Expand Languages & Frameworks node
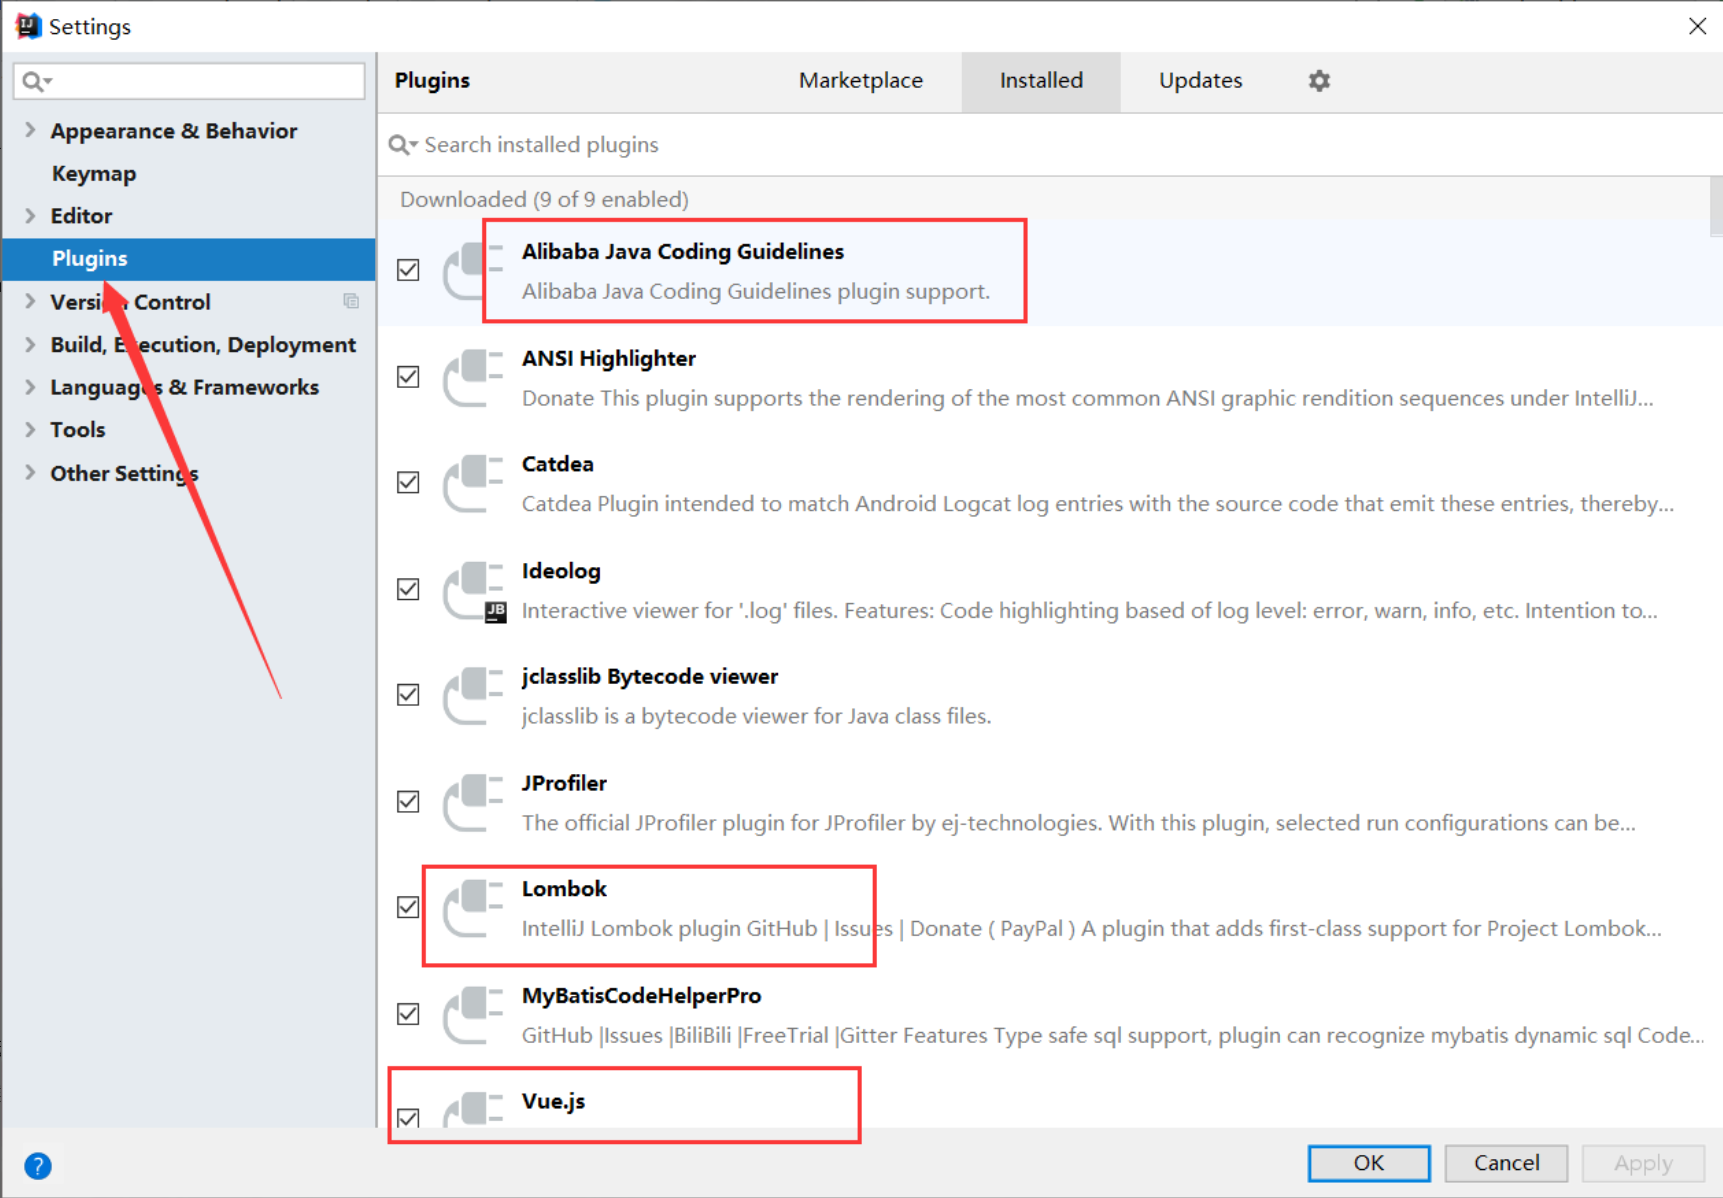This screenshot has height=1198, width=1723. 30,387
